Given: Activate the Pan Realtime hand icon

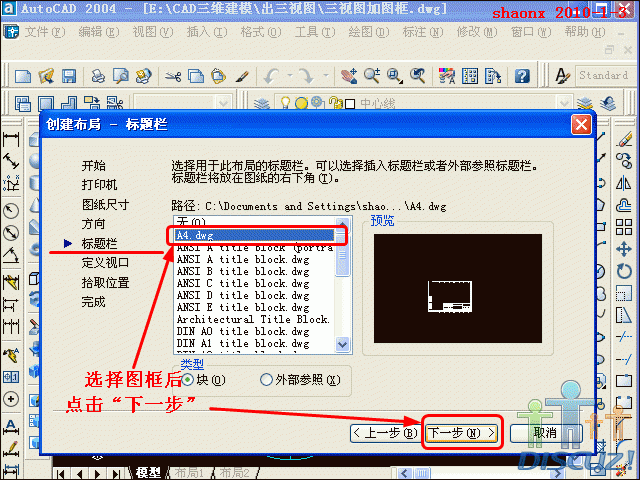Looking at the screenshot, I should click(349, 76).
